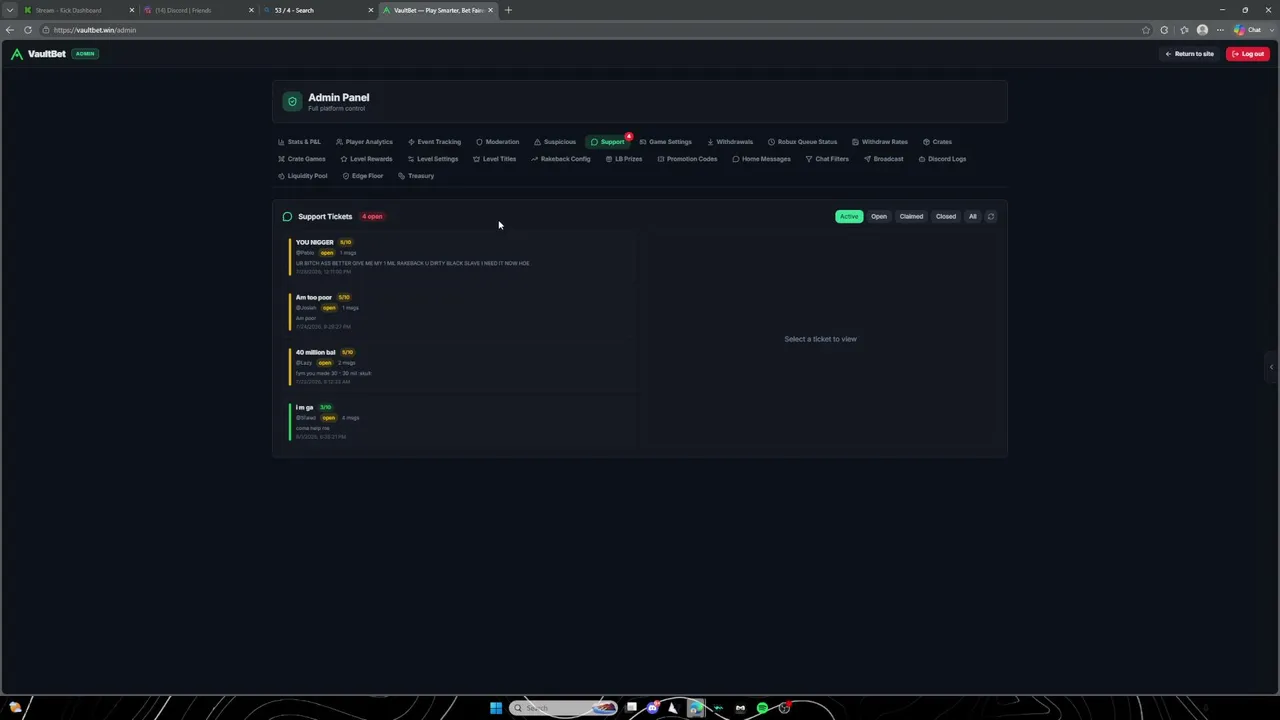Image resolution: width=1280 pixels, height=720 pixels.
Task: Go to the Withdrawals tab
Action: pyautogui.click(x=730, y=142)
